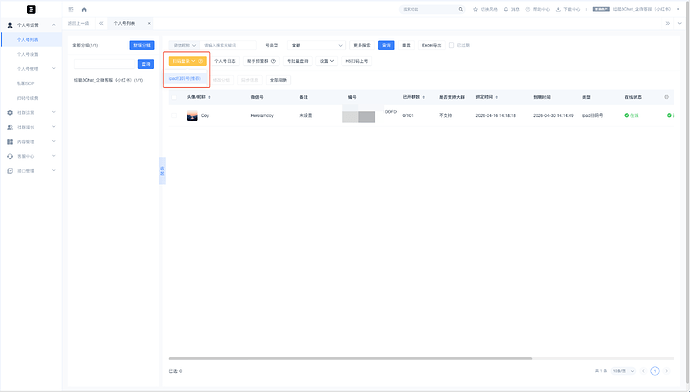
Task: Open the search field type dropdown before keyword input
Action: click(x=184, y=45)
